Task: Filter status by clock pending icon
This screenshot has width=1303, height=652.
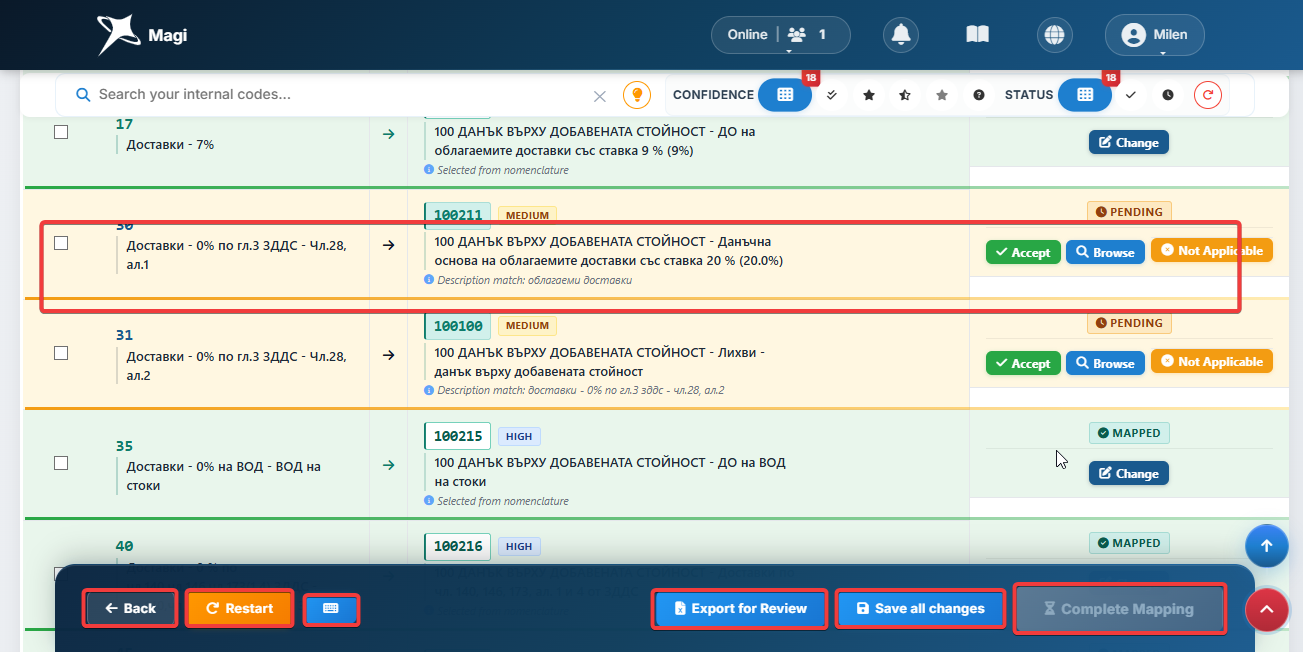Action: [x=1168, y=95]
